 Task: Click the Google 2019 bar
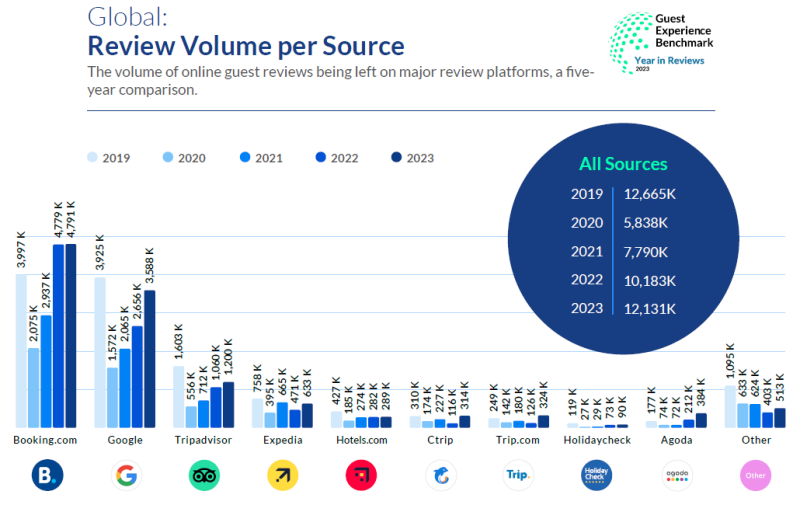(x=100, y=352)
